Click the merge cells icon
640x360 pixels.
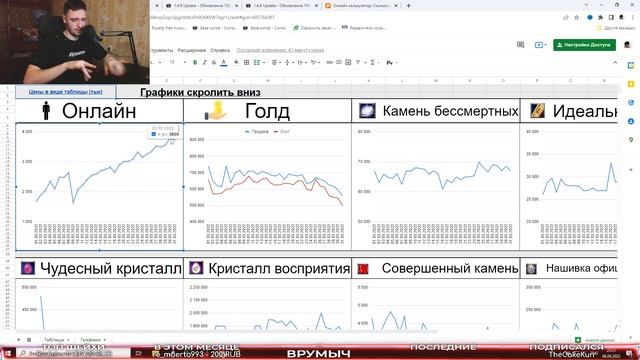[x=256, y=62]
